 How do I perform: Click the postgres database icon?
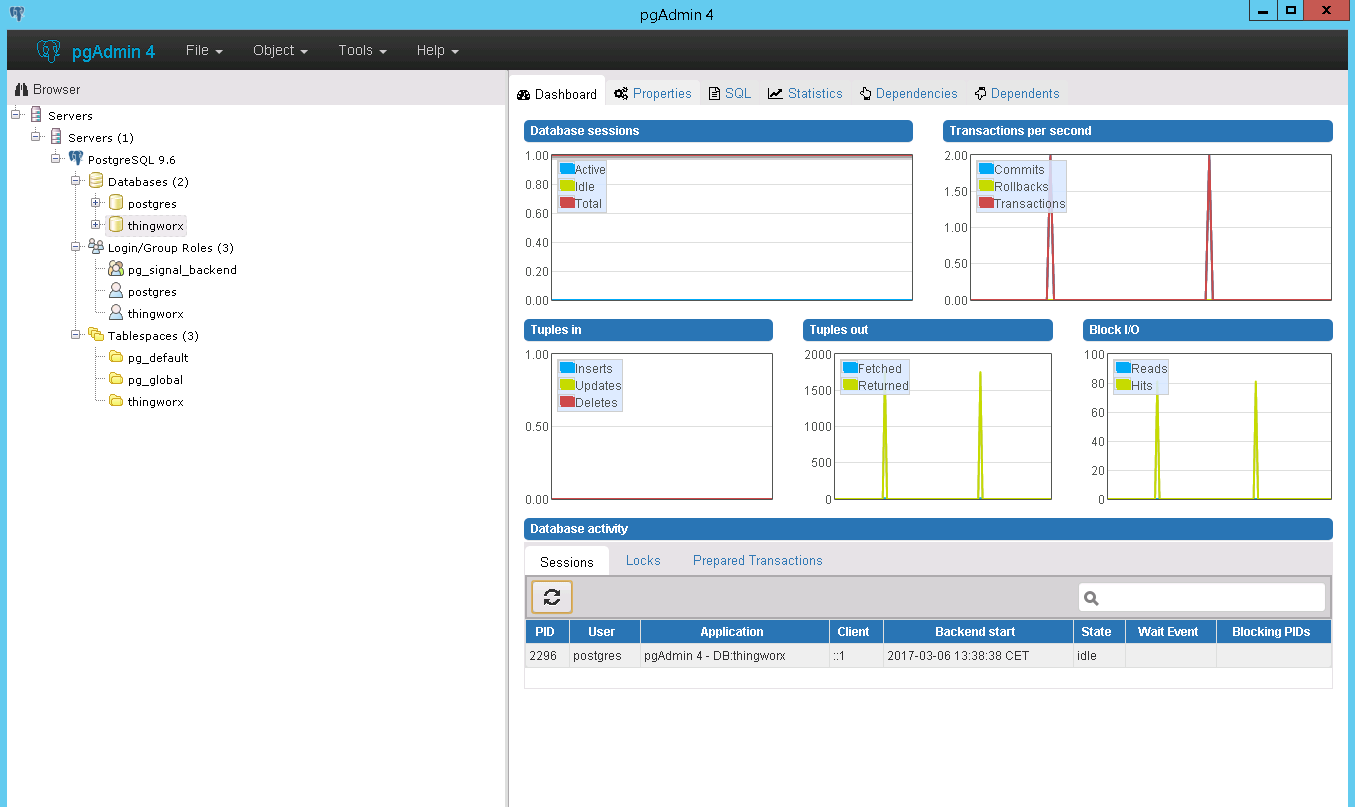116,203
